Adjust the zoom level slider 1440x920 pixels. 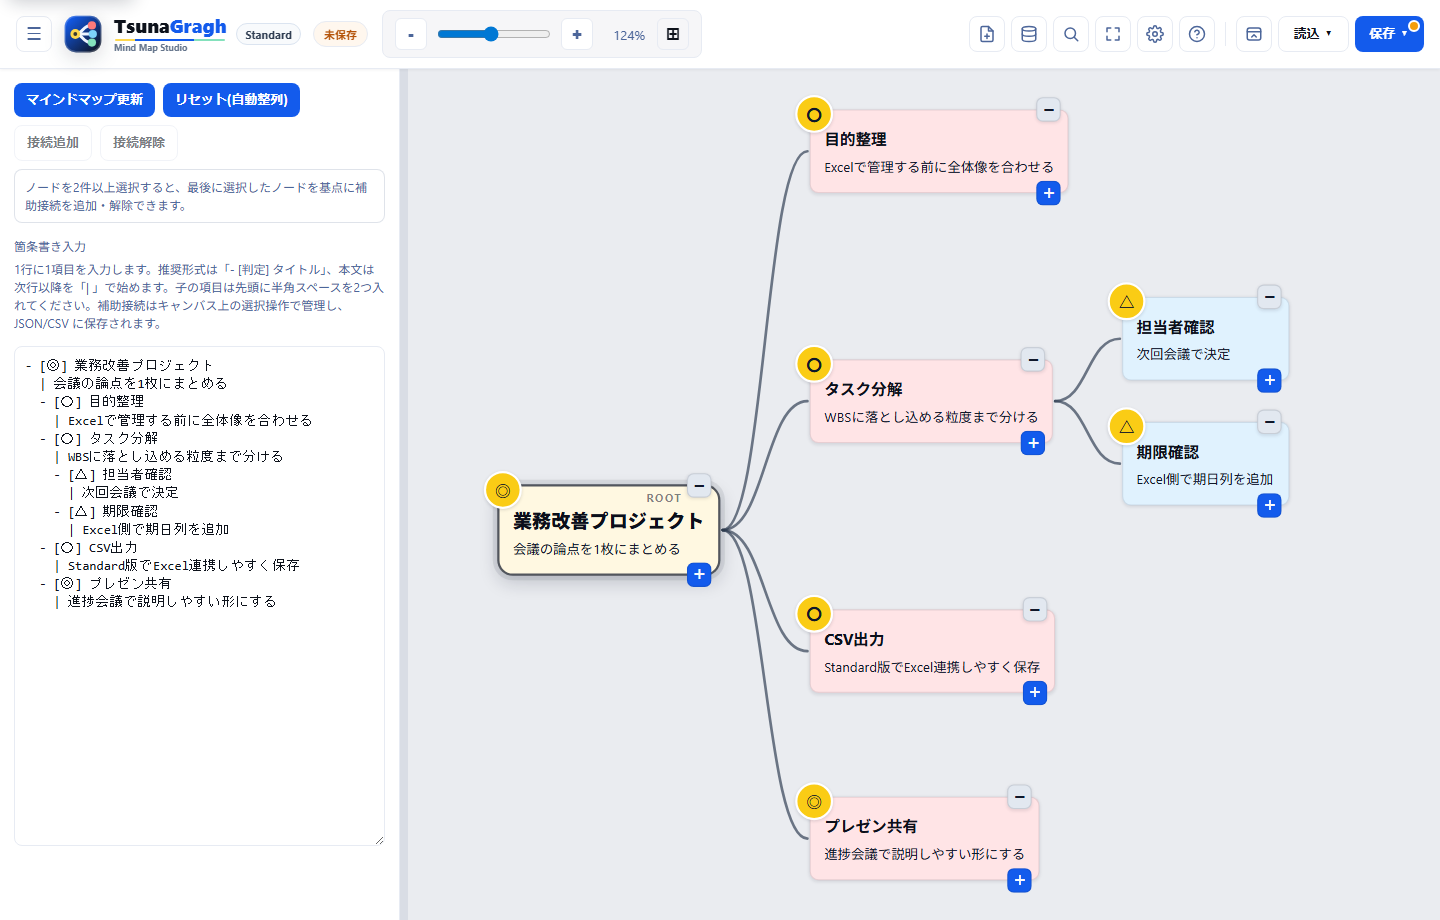click(x=494, y=34)
